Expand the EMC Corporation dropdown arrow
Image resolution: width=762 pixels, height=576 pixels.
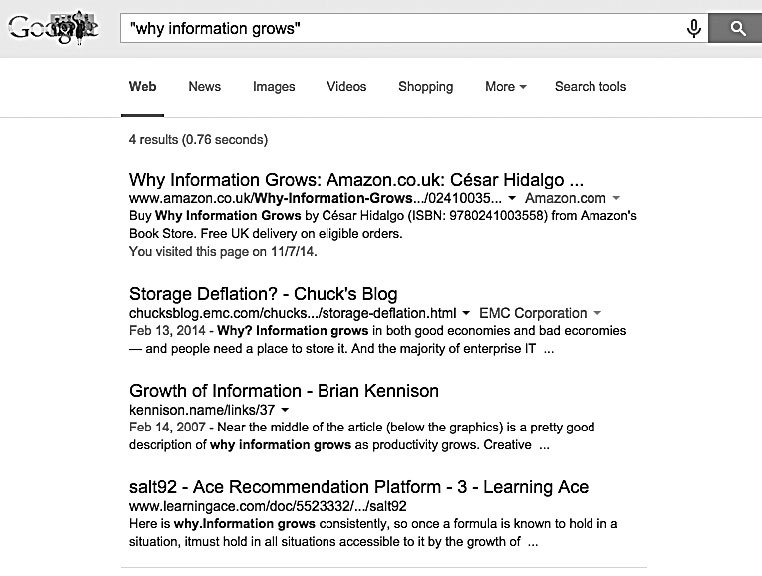pos(597,313)
